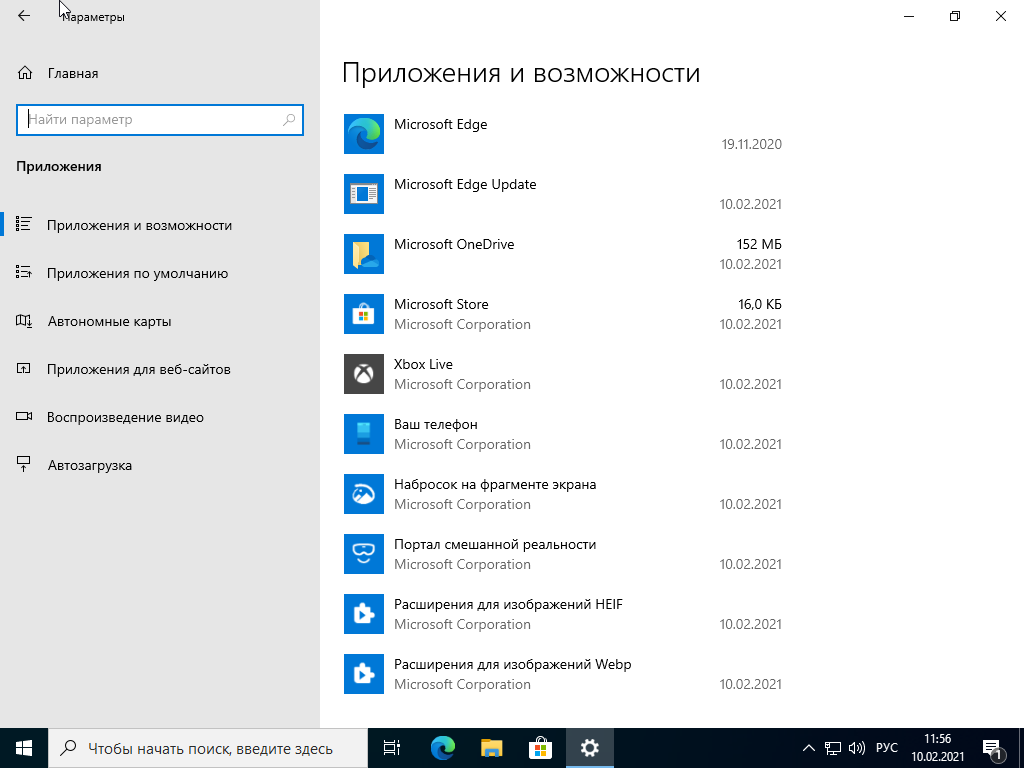Image resolution: width=1024 pixels, height=768 pixels.
Task: Click the Расширения для изображений Webp icon
Action: pyautogui.click(x=364, y=675)
